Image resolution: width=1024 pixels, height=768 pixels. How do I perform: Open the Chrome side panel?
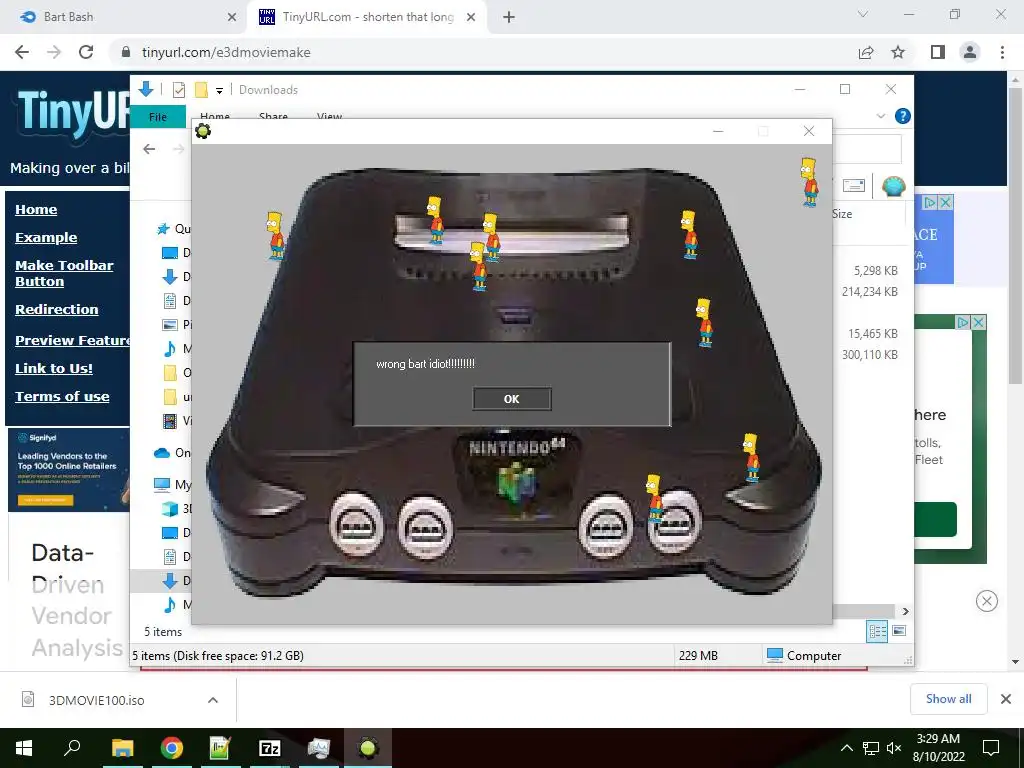pyautogui.click(x=938, y=52)
